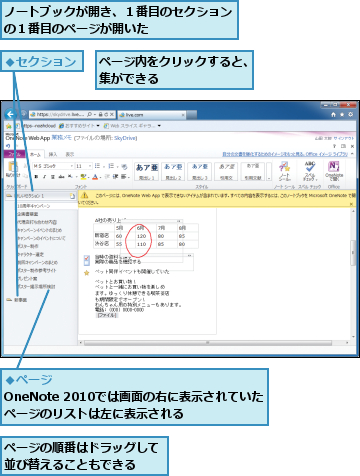
Task: Add a new page to the section
Action: coord(72,196)
